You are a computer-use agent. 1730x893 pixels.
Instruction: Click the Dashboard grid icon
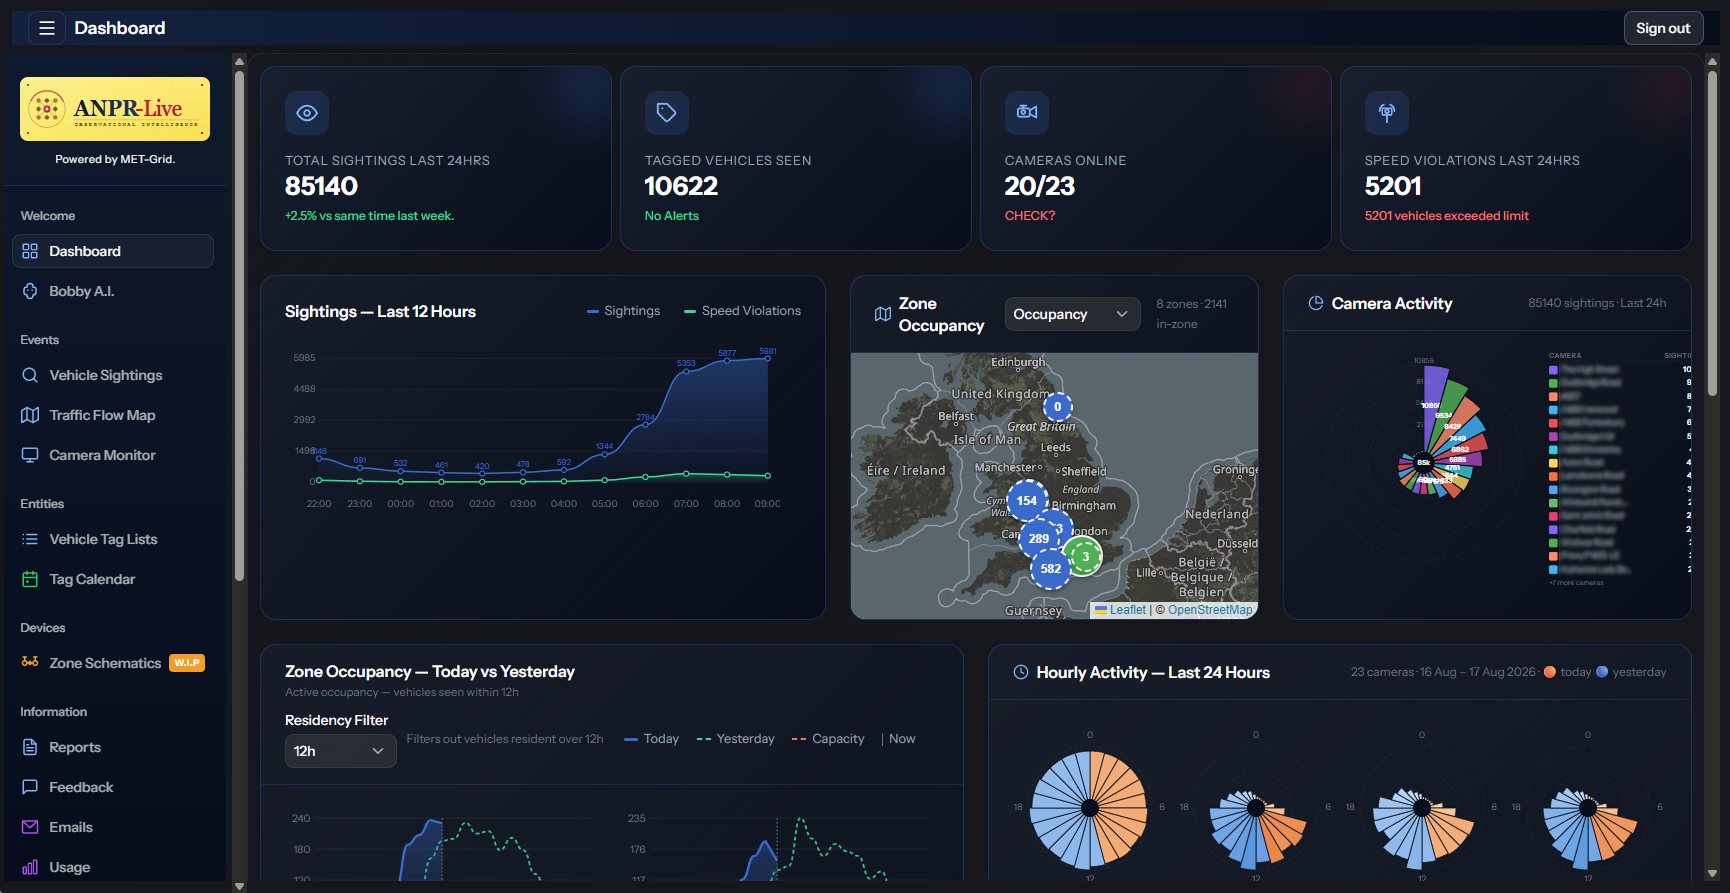(30, 251)
